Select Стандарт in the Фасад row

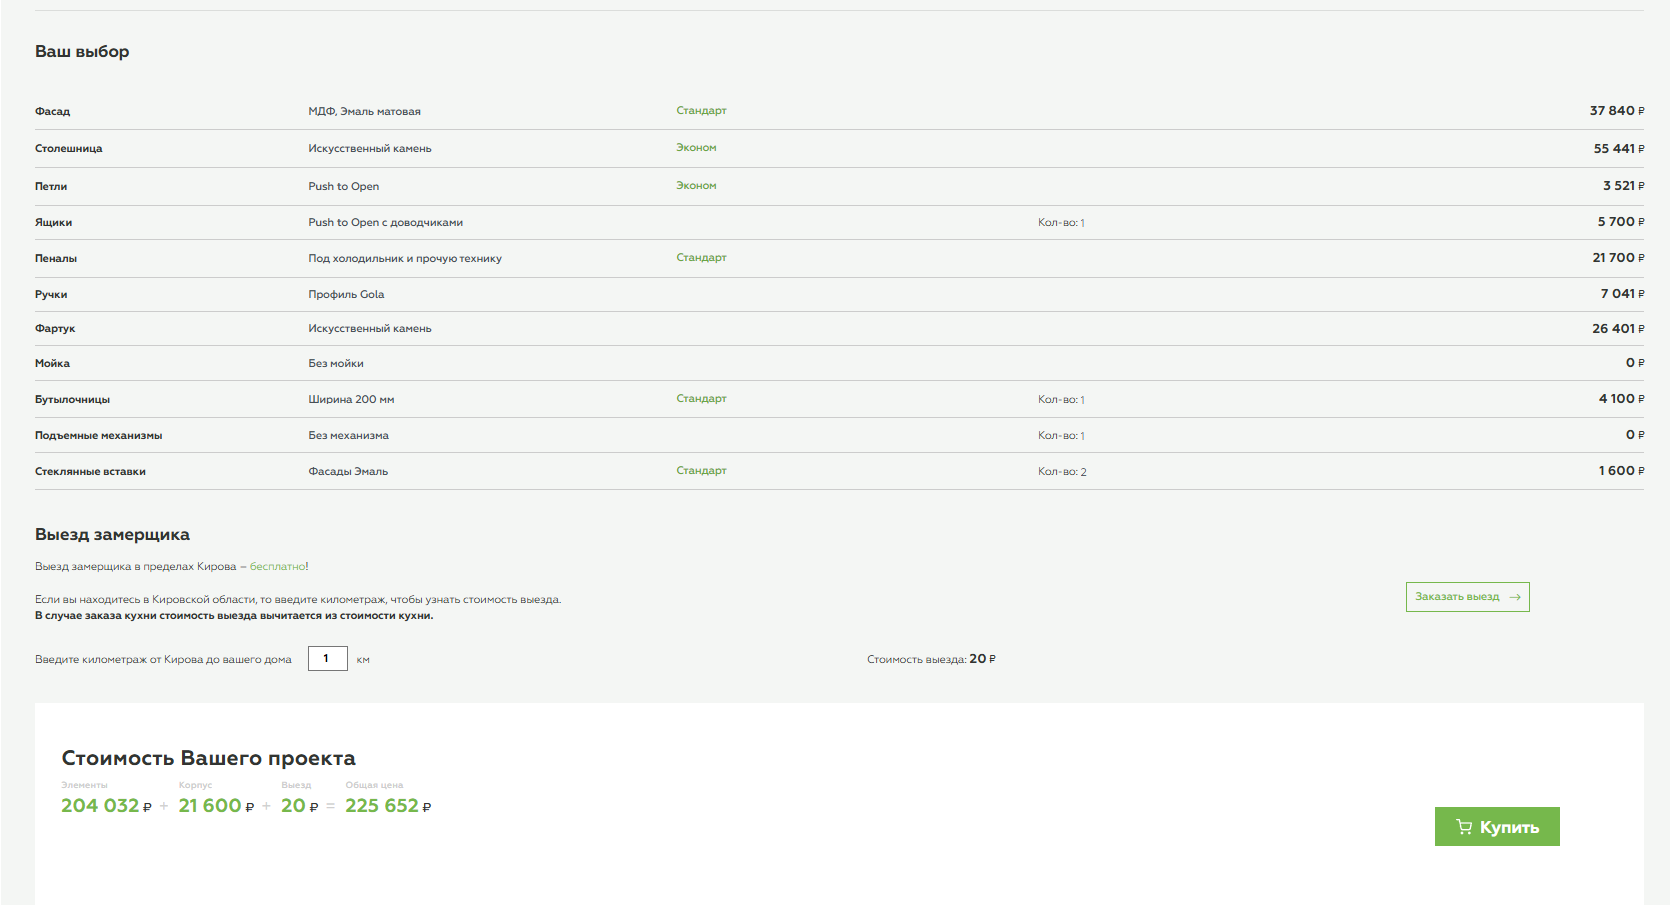(x=701, y=111)
